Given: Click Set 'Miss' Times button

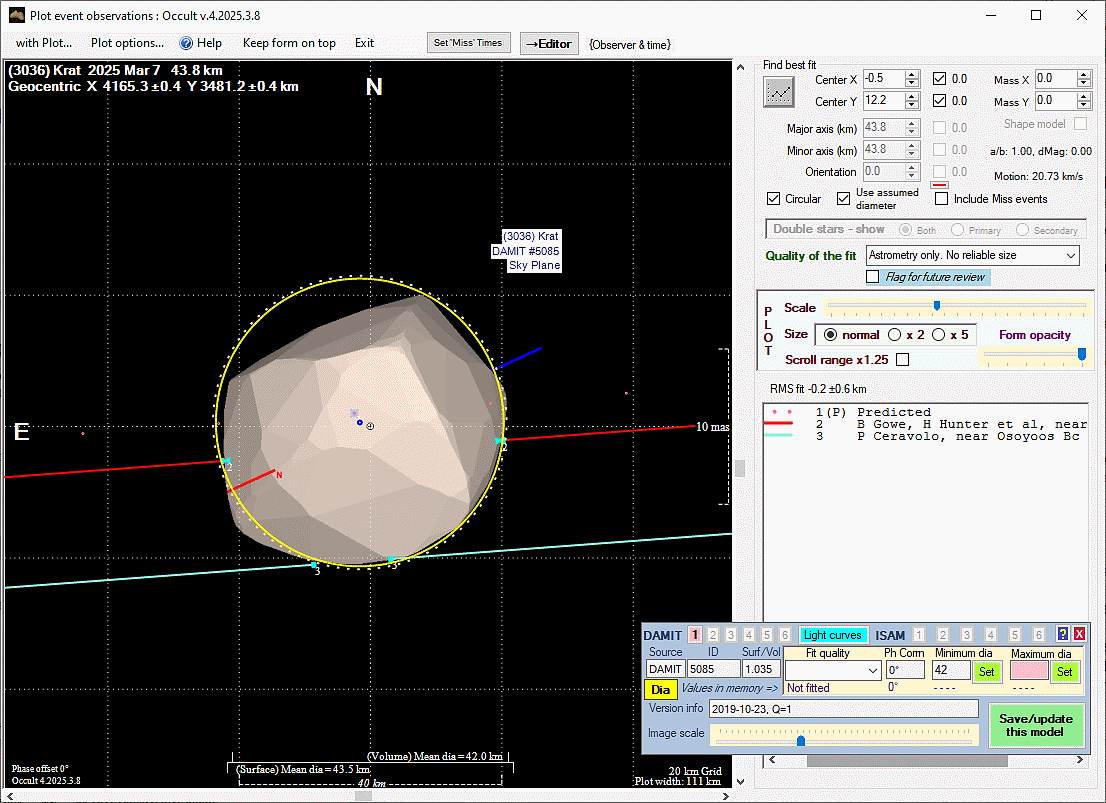Looking at the screenshot, I should (468, 43).
